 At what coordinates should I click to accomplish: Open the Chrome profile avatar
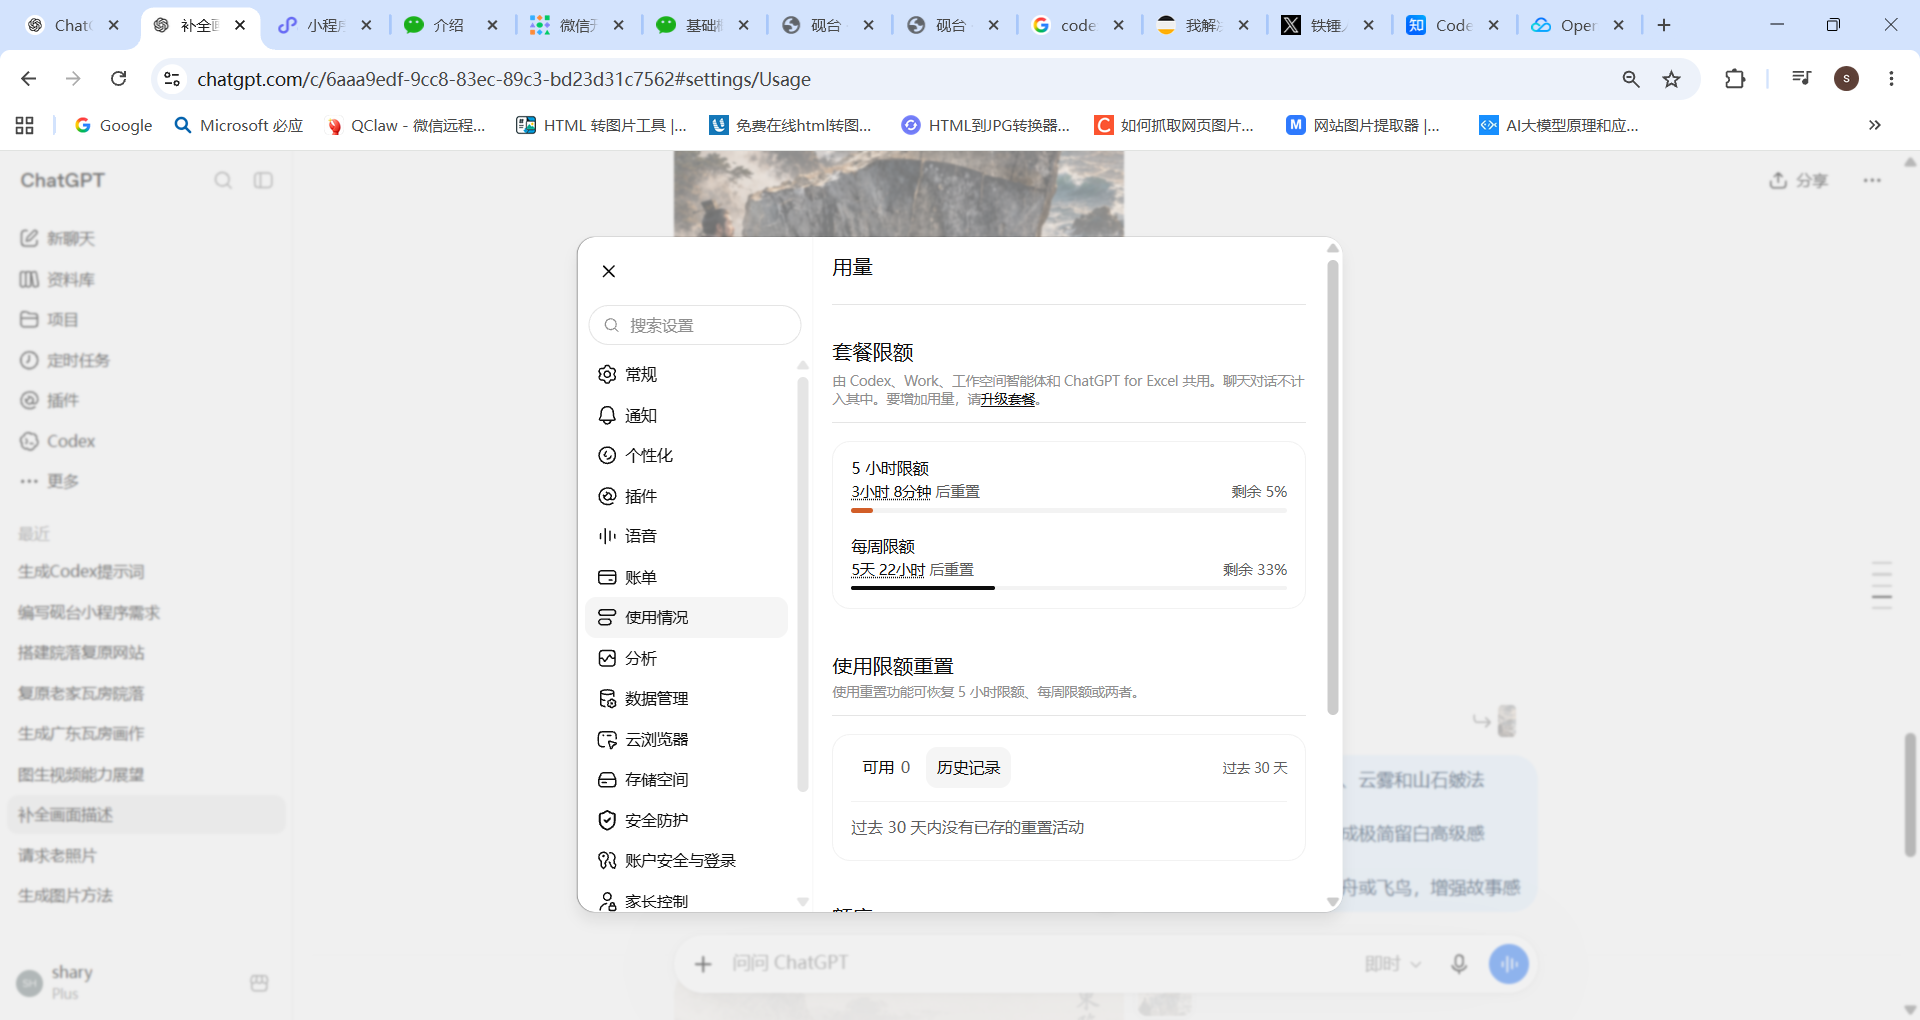pos(1847,79)
